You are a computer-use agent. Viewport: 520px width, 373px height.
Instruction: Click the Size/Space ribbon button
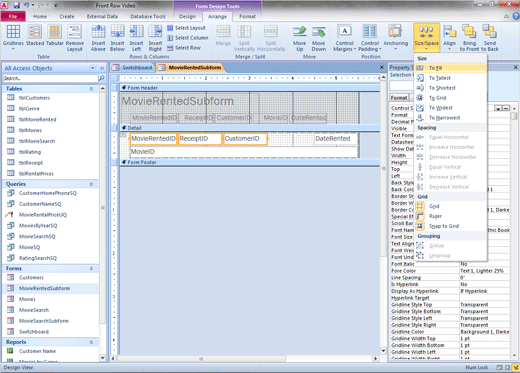pyautogui.click(x=427, y=37)
